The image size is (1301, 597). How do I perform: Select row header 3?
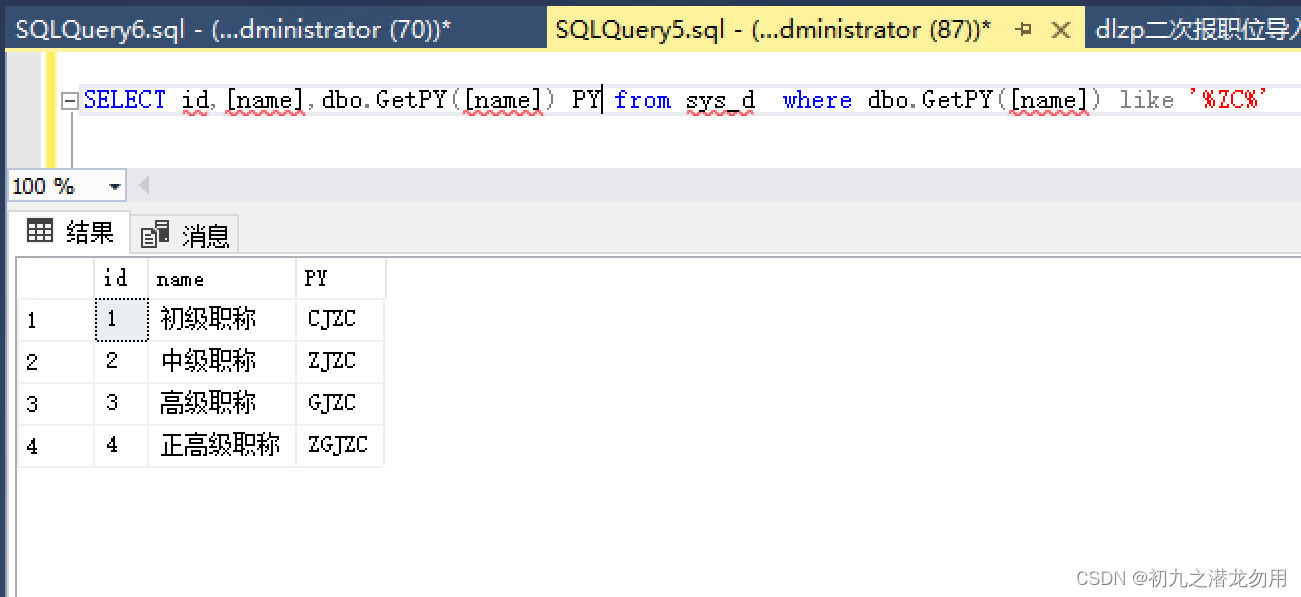tap(56, 404)
